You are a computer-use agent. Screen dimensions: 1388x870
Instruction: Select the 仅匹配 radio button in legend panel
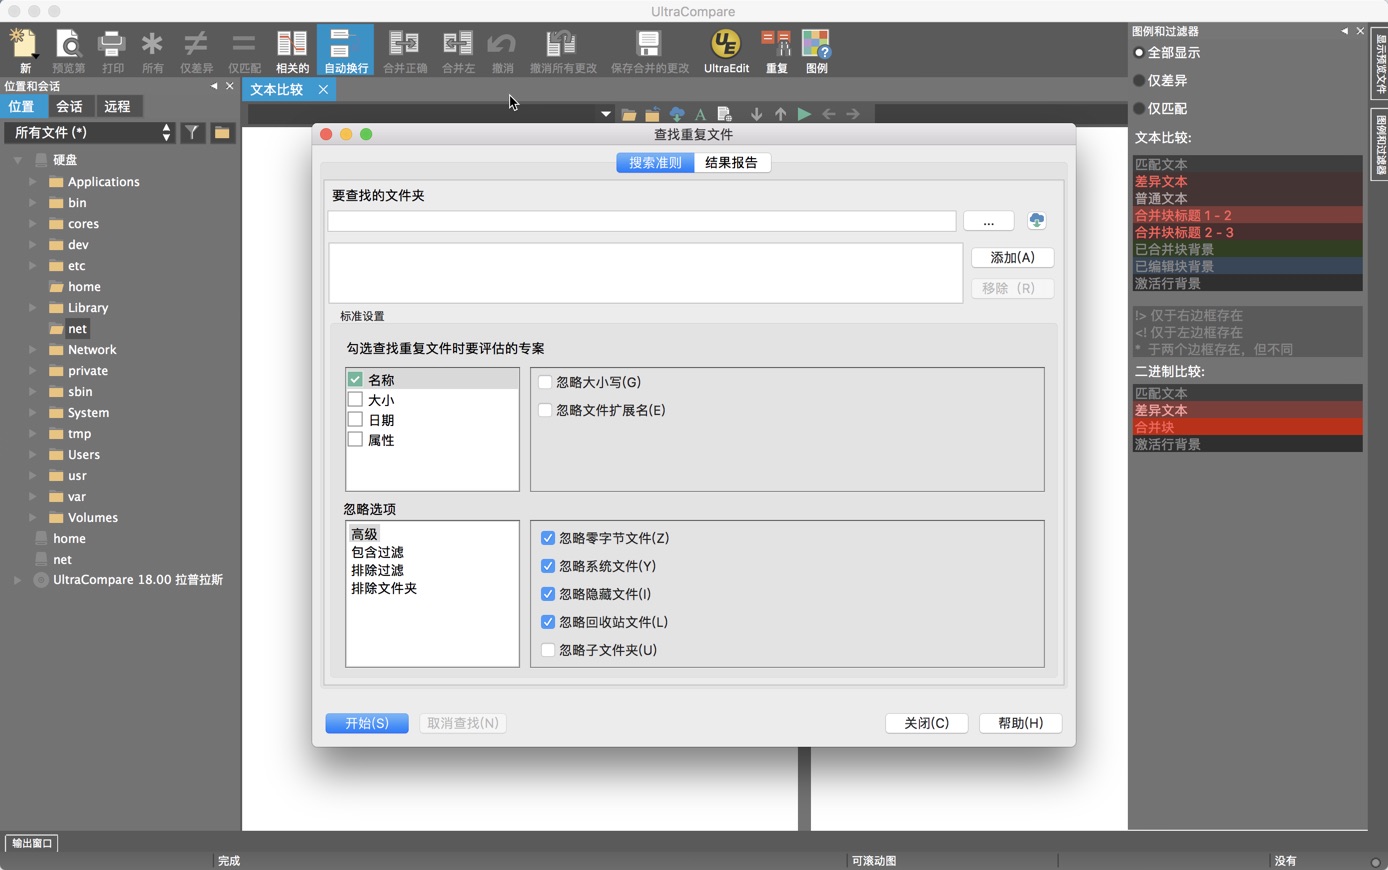pyautogui.click(x=1139, y=108)
